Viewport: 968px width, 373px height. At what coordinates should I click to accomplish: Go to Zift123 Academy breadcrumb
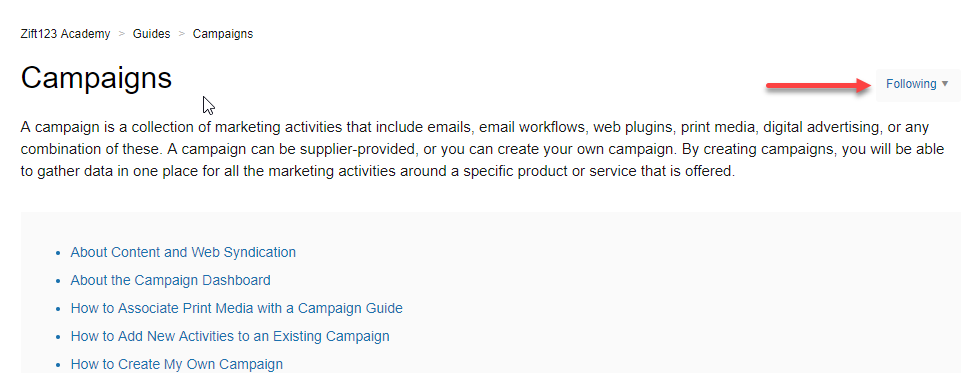click(65, 34)
